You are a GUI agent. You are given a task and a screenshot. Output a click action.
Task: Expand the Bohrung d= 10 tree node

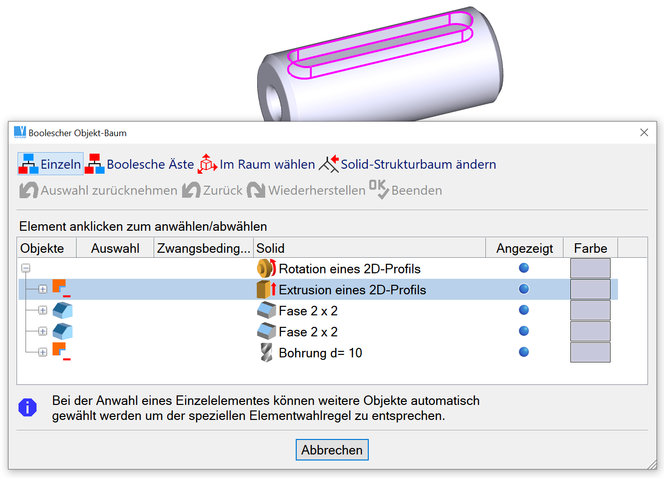coord(42,352)
